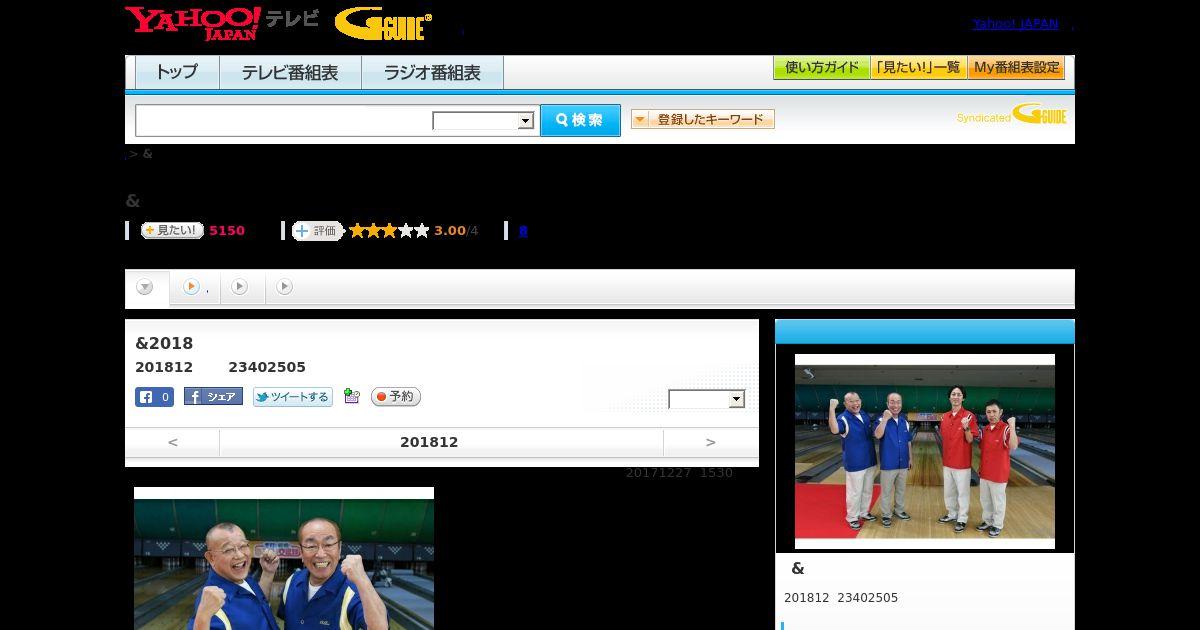Click the 予約 record button
This screenshot has height=630, width=1200.
[x=395, y=397]
